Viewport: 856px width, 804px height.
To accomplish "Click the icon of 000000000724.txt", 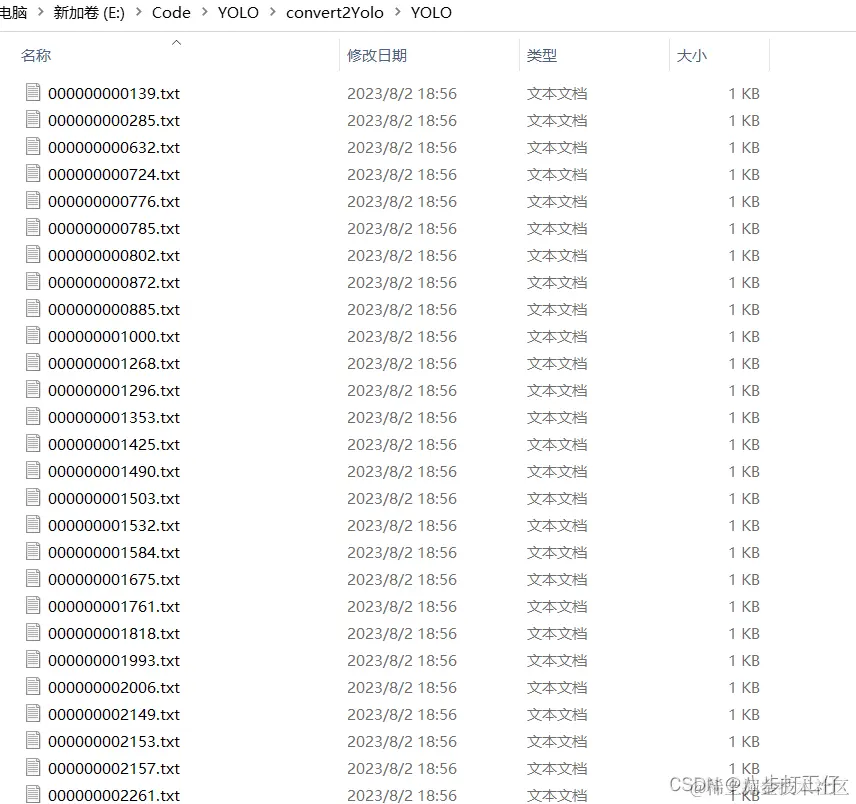I will (x=33, y=173).
